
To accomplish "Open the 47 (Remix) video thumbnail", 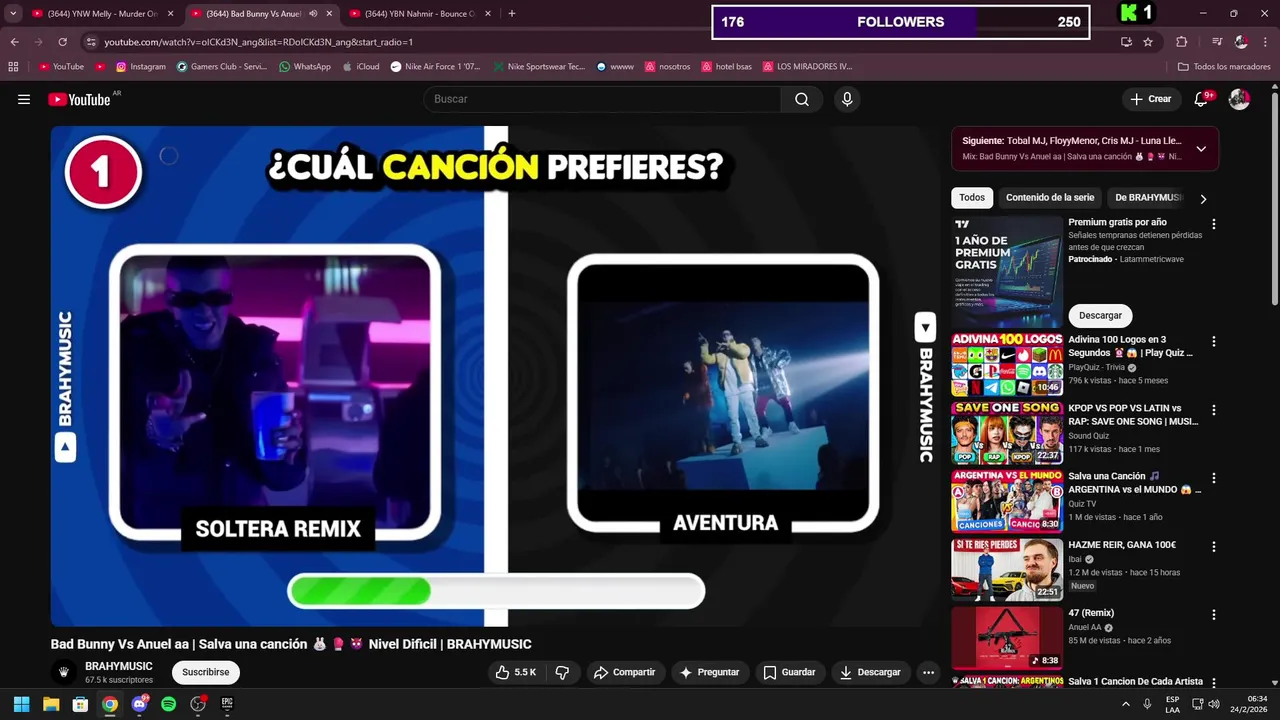I will (1007, 638).
